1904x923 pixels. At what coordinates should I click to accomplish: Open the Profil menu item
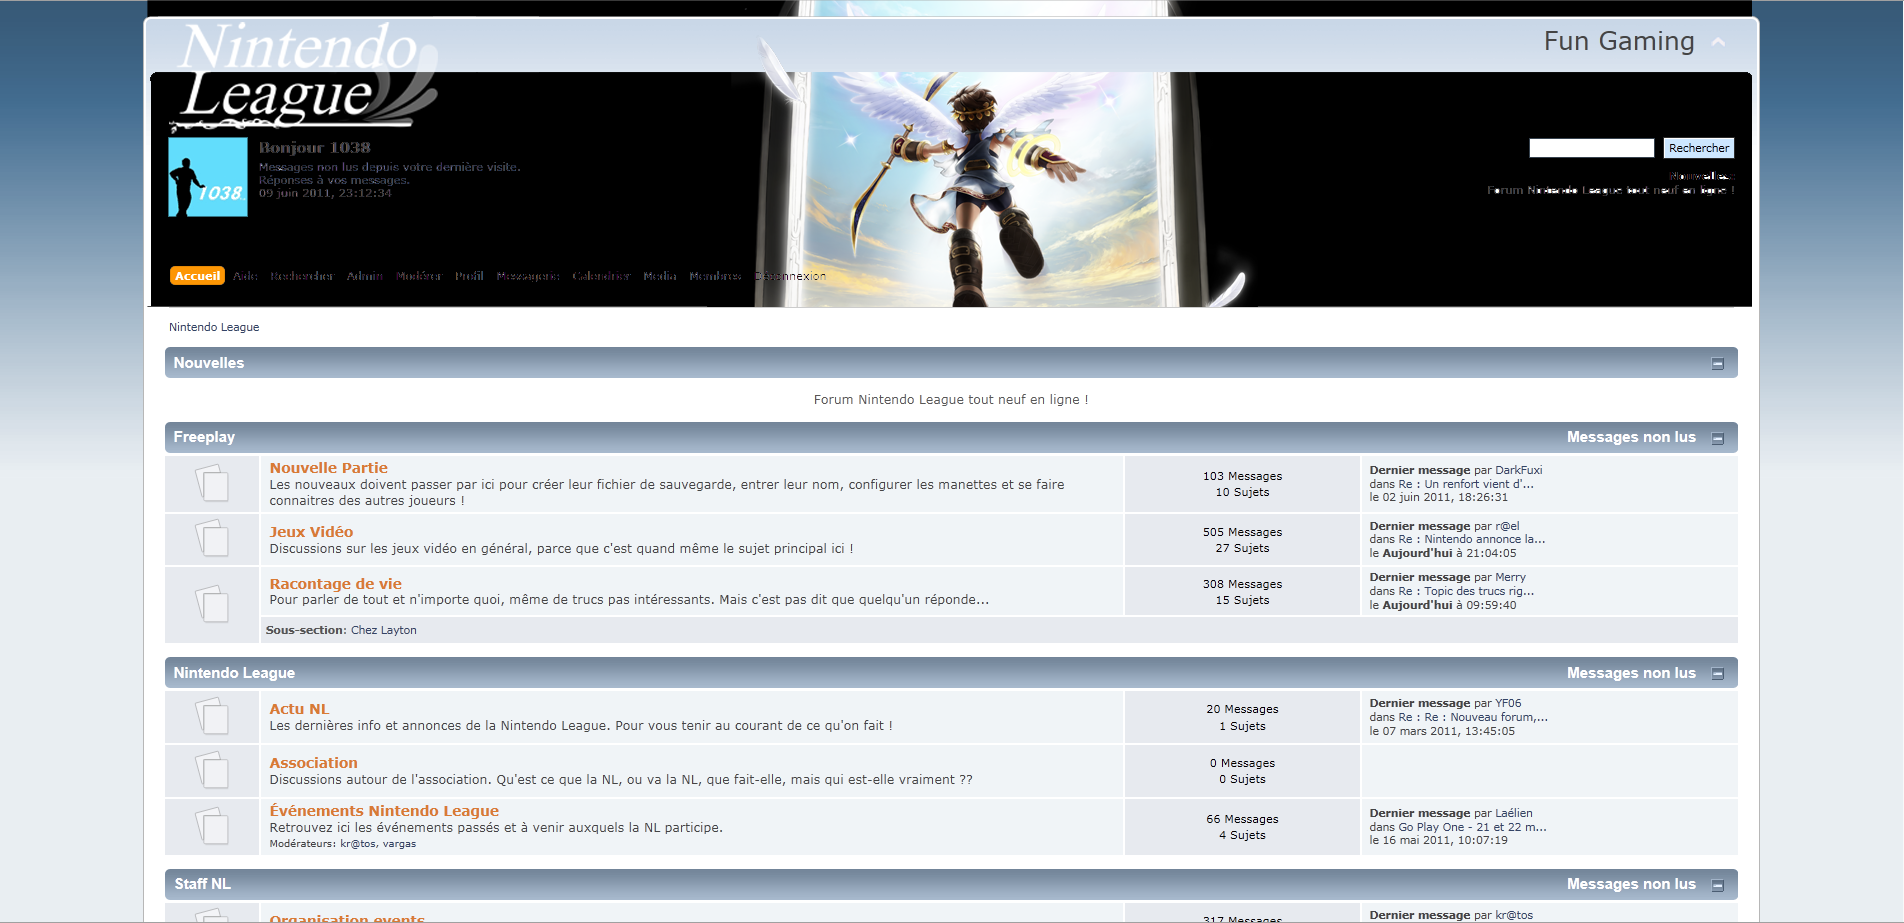(469, 276)
